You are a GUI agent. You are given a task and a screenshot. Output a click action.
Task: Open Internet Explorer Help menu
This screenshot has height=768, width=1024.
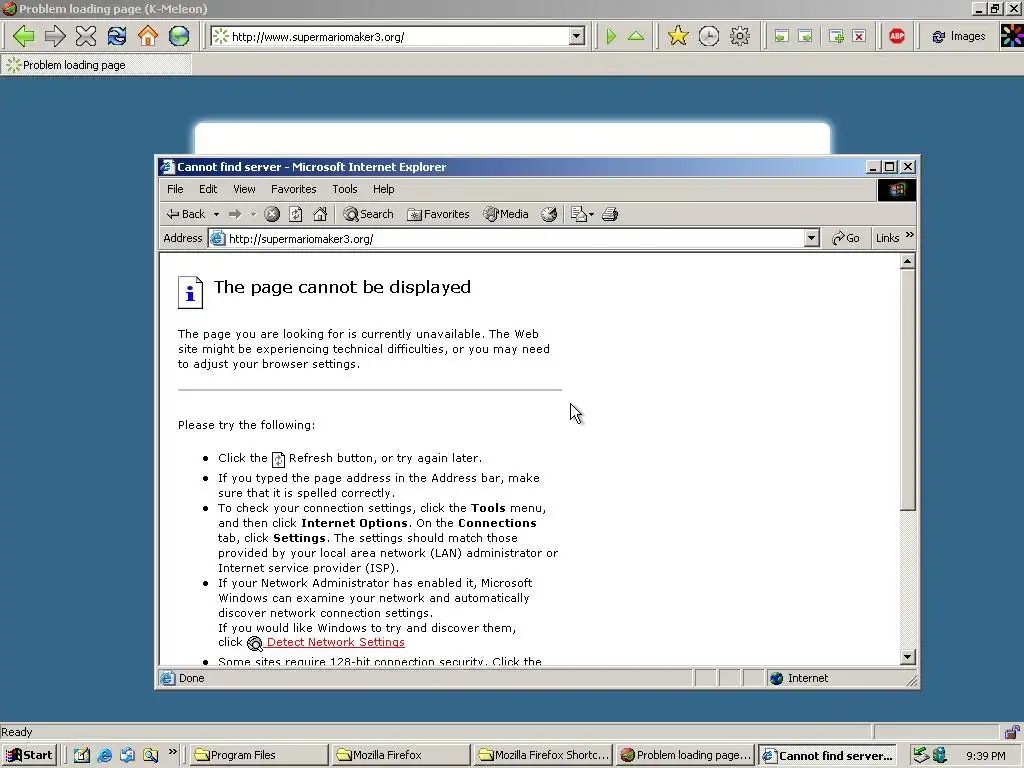[x=383, y=189]
